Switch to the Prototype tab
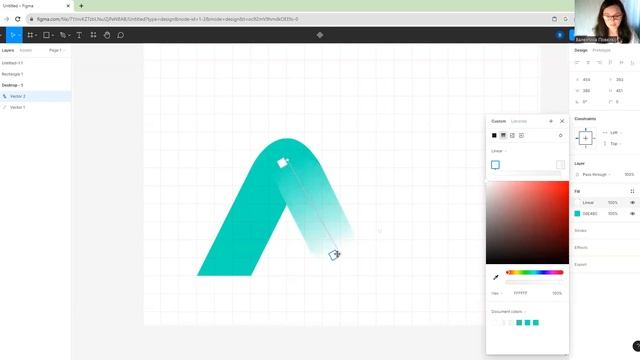 click(x=602, y=50)
